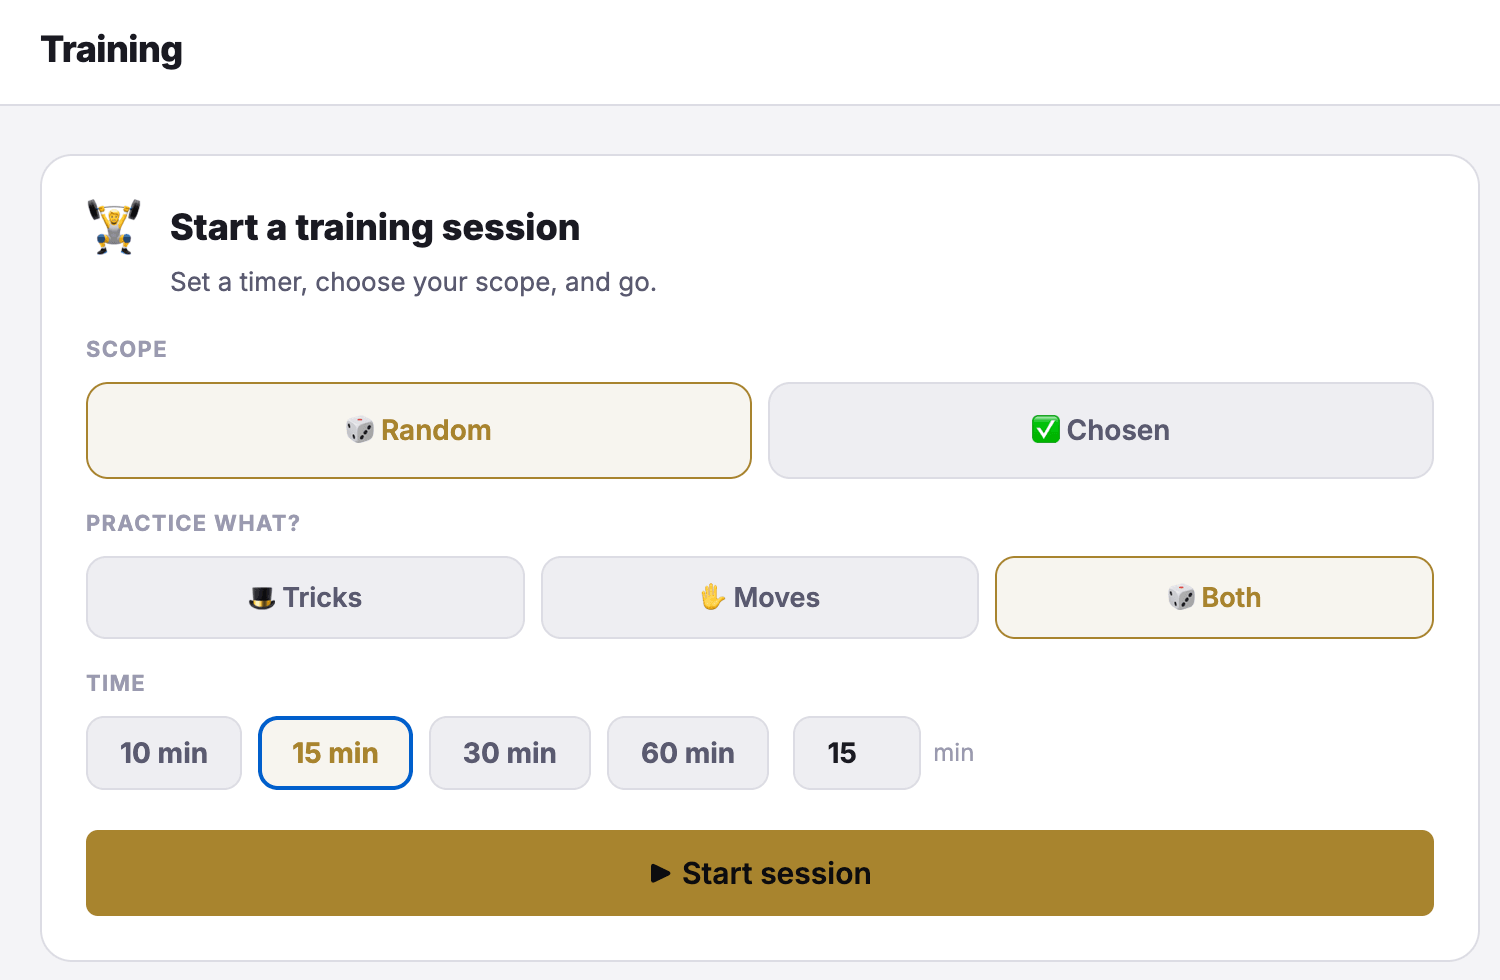Click the green checkmark icon on Chosen
Viewport: 1500px width, 980px height.
pyautogui.click(x=1046, y=430)
